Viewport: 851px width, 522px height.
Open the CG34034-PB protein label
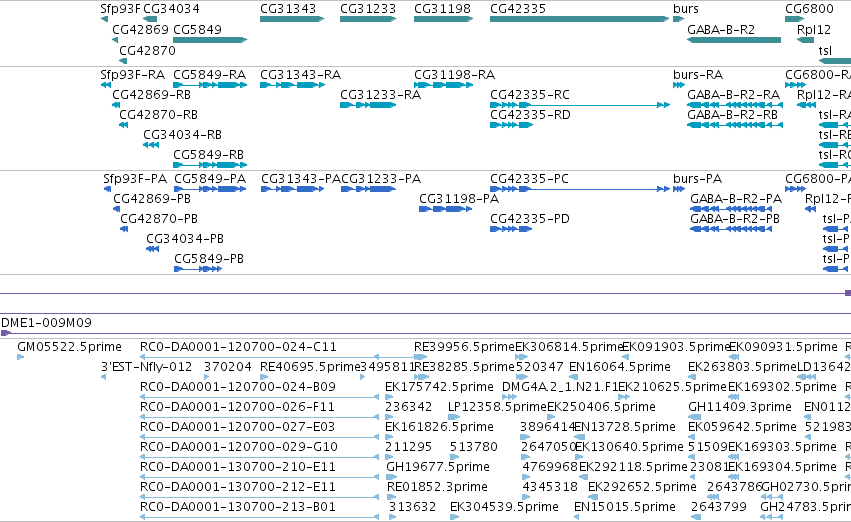tap(185, 239)
